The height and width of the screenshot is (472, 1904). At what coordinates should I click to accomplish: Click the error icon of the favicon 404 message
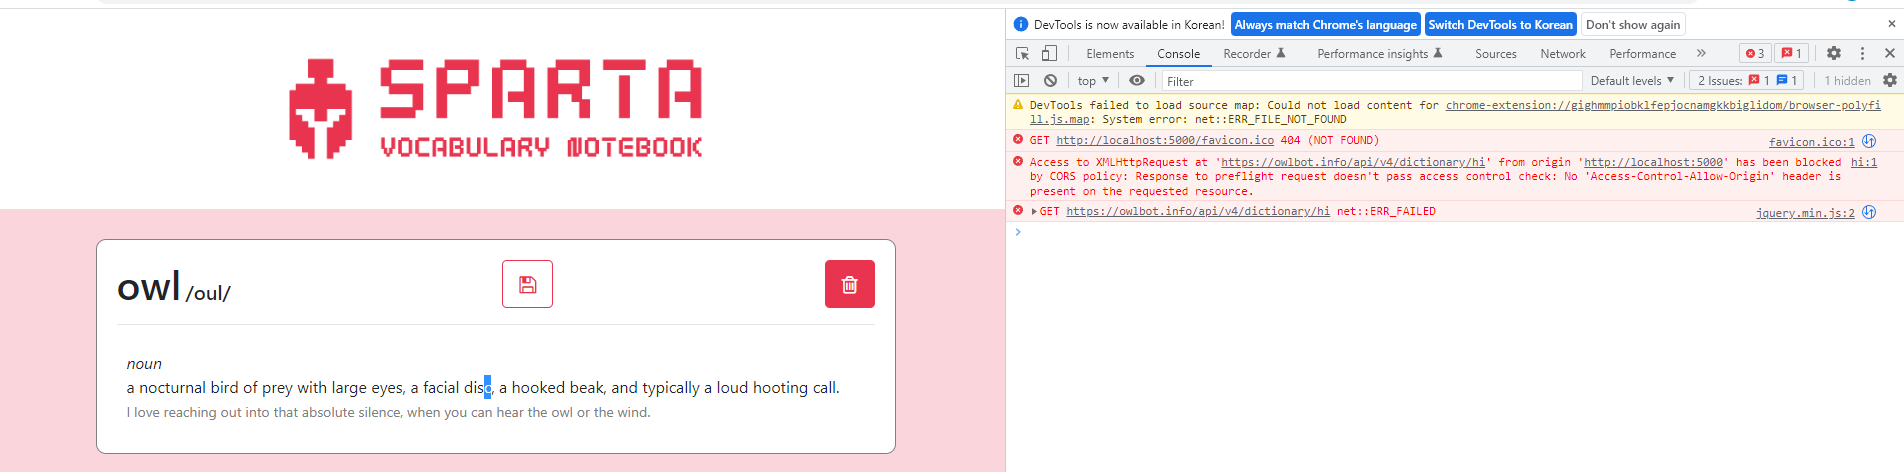1018,140
